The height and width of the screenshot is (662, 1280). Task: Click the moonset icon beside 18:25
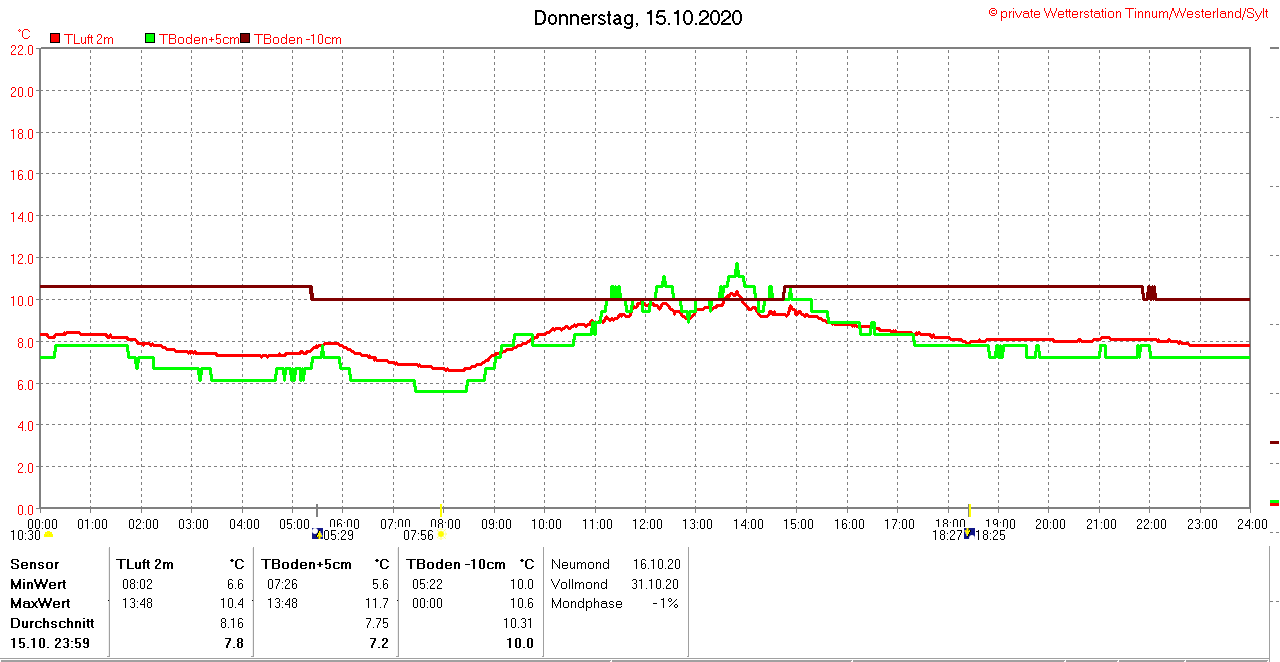969,534
